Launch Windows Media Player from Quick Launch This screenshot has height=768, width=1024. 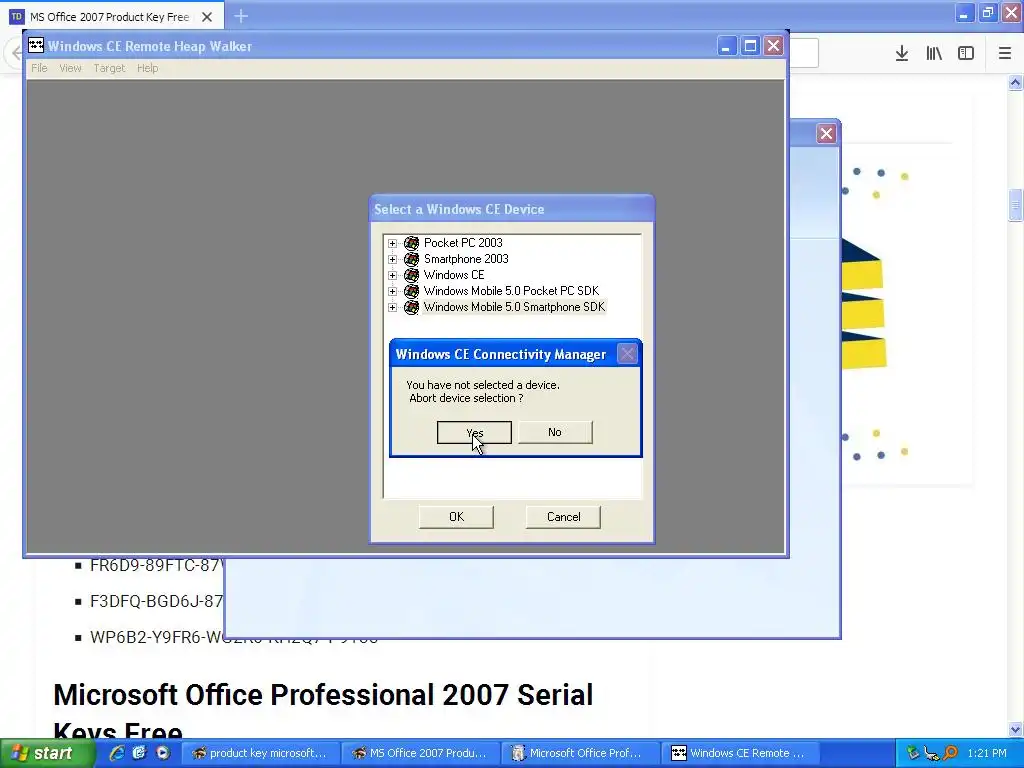[163, 753]
